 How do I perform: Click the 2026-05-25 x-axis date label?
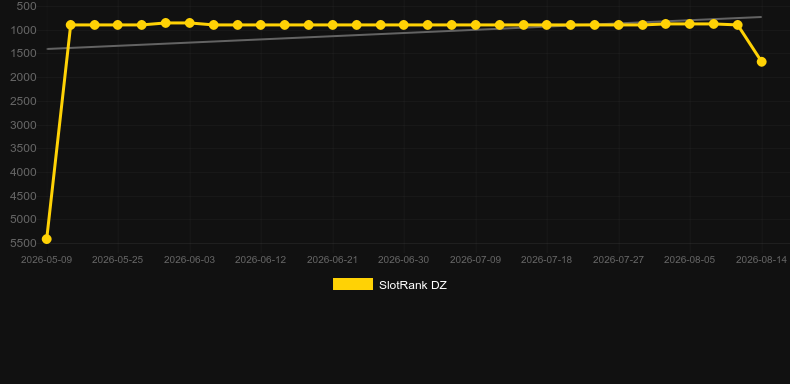click(x=117, y=260)
